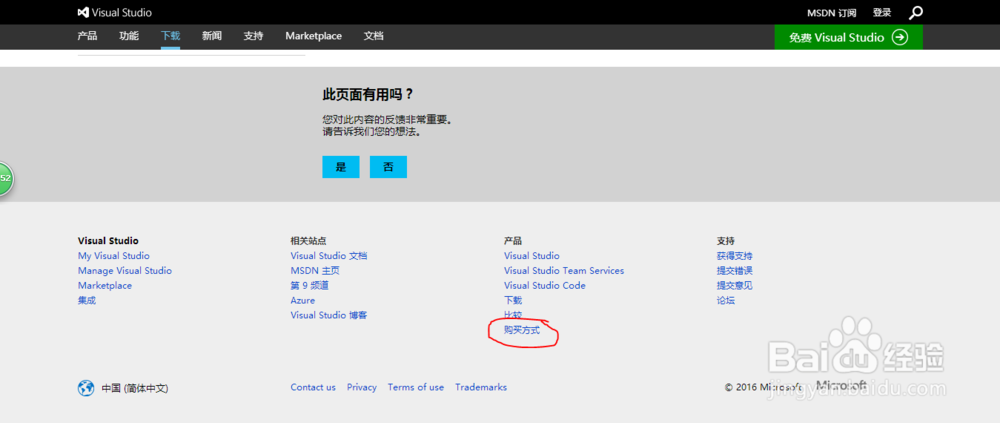The image size is (1000, 423).
Task: Click the globe icon beside region selector
Action: 86,388
